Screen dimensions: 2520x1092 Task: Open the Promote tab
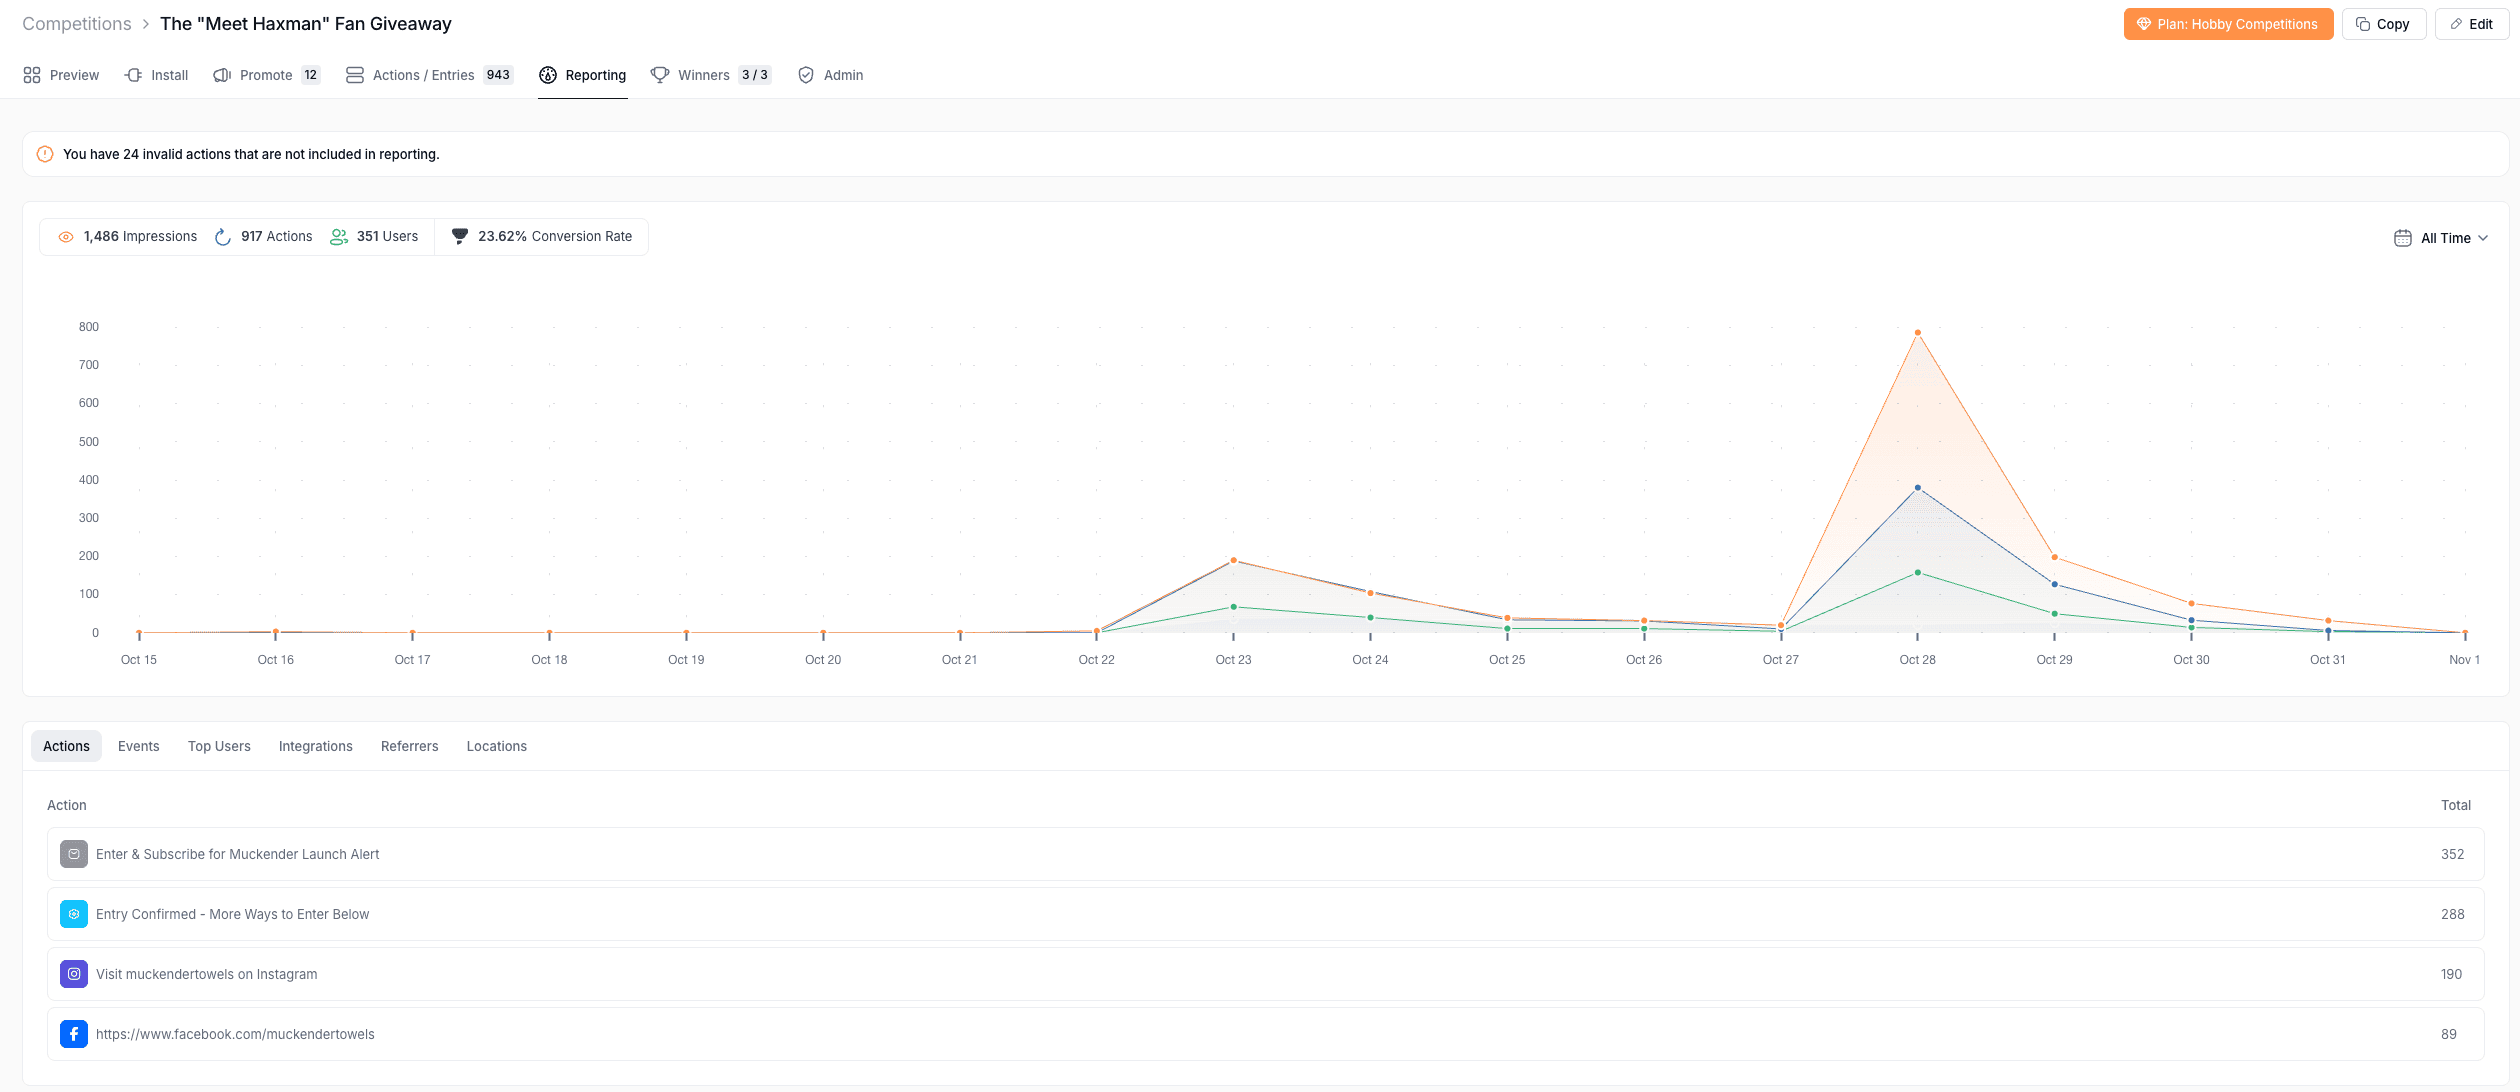(x=265, y=75)
